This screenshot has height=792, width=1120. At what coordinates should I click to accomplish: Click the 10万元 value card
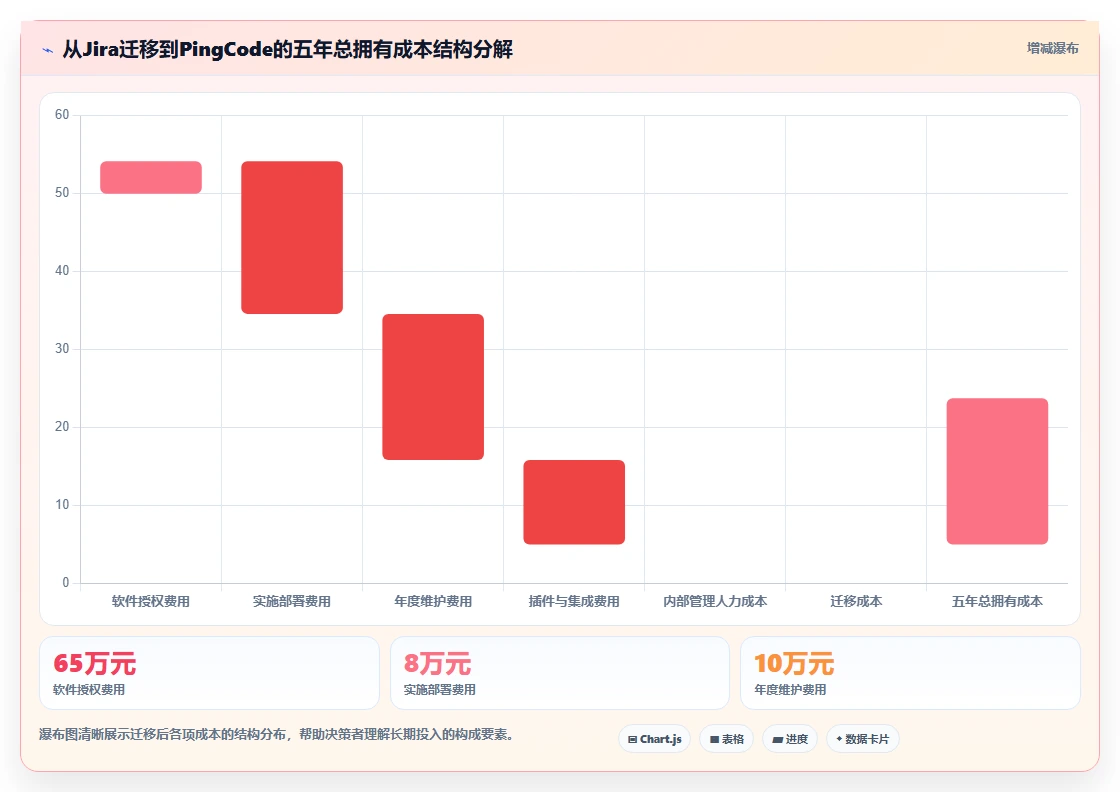coord(911,673)
